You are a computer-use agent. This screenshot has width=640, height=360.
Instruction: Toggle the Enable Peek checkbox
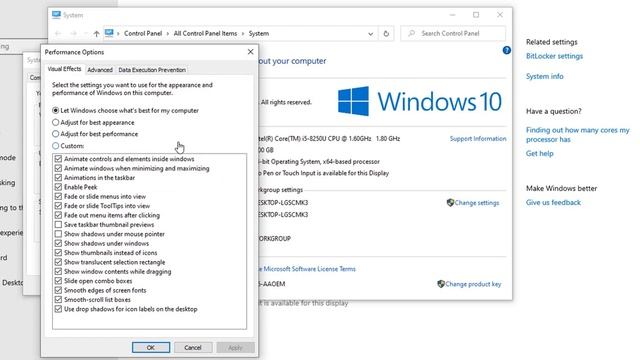[58, 187]
